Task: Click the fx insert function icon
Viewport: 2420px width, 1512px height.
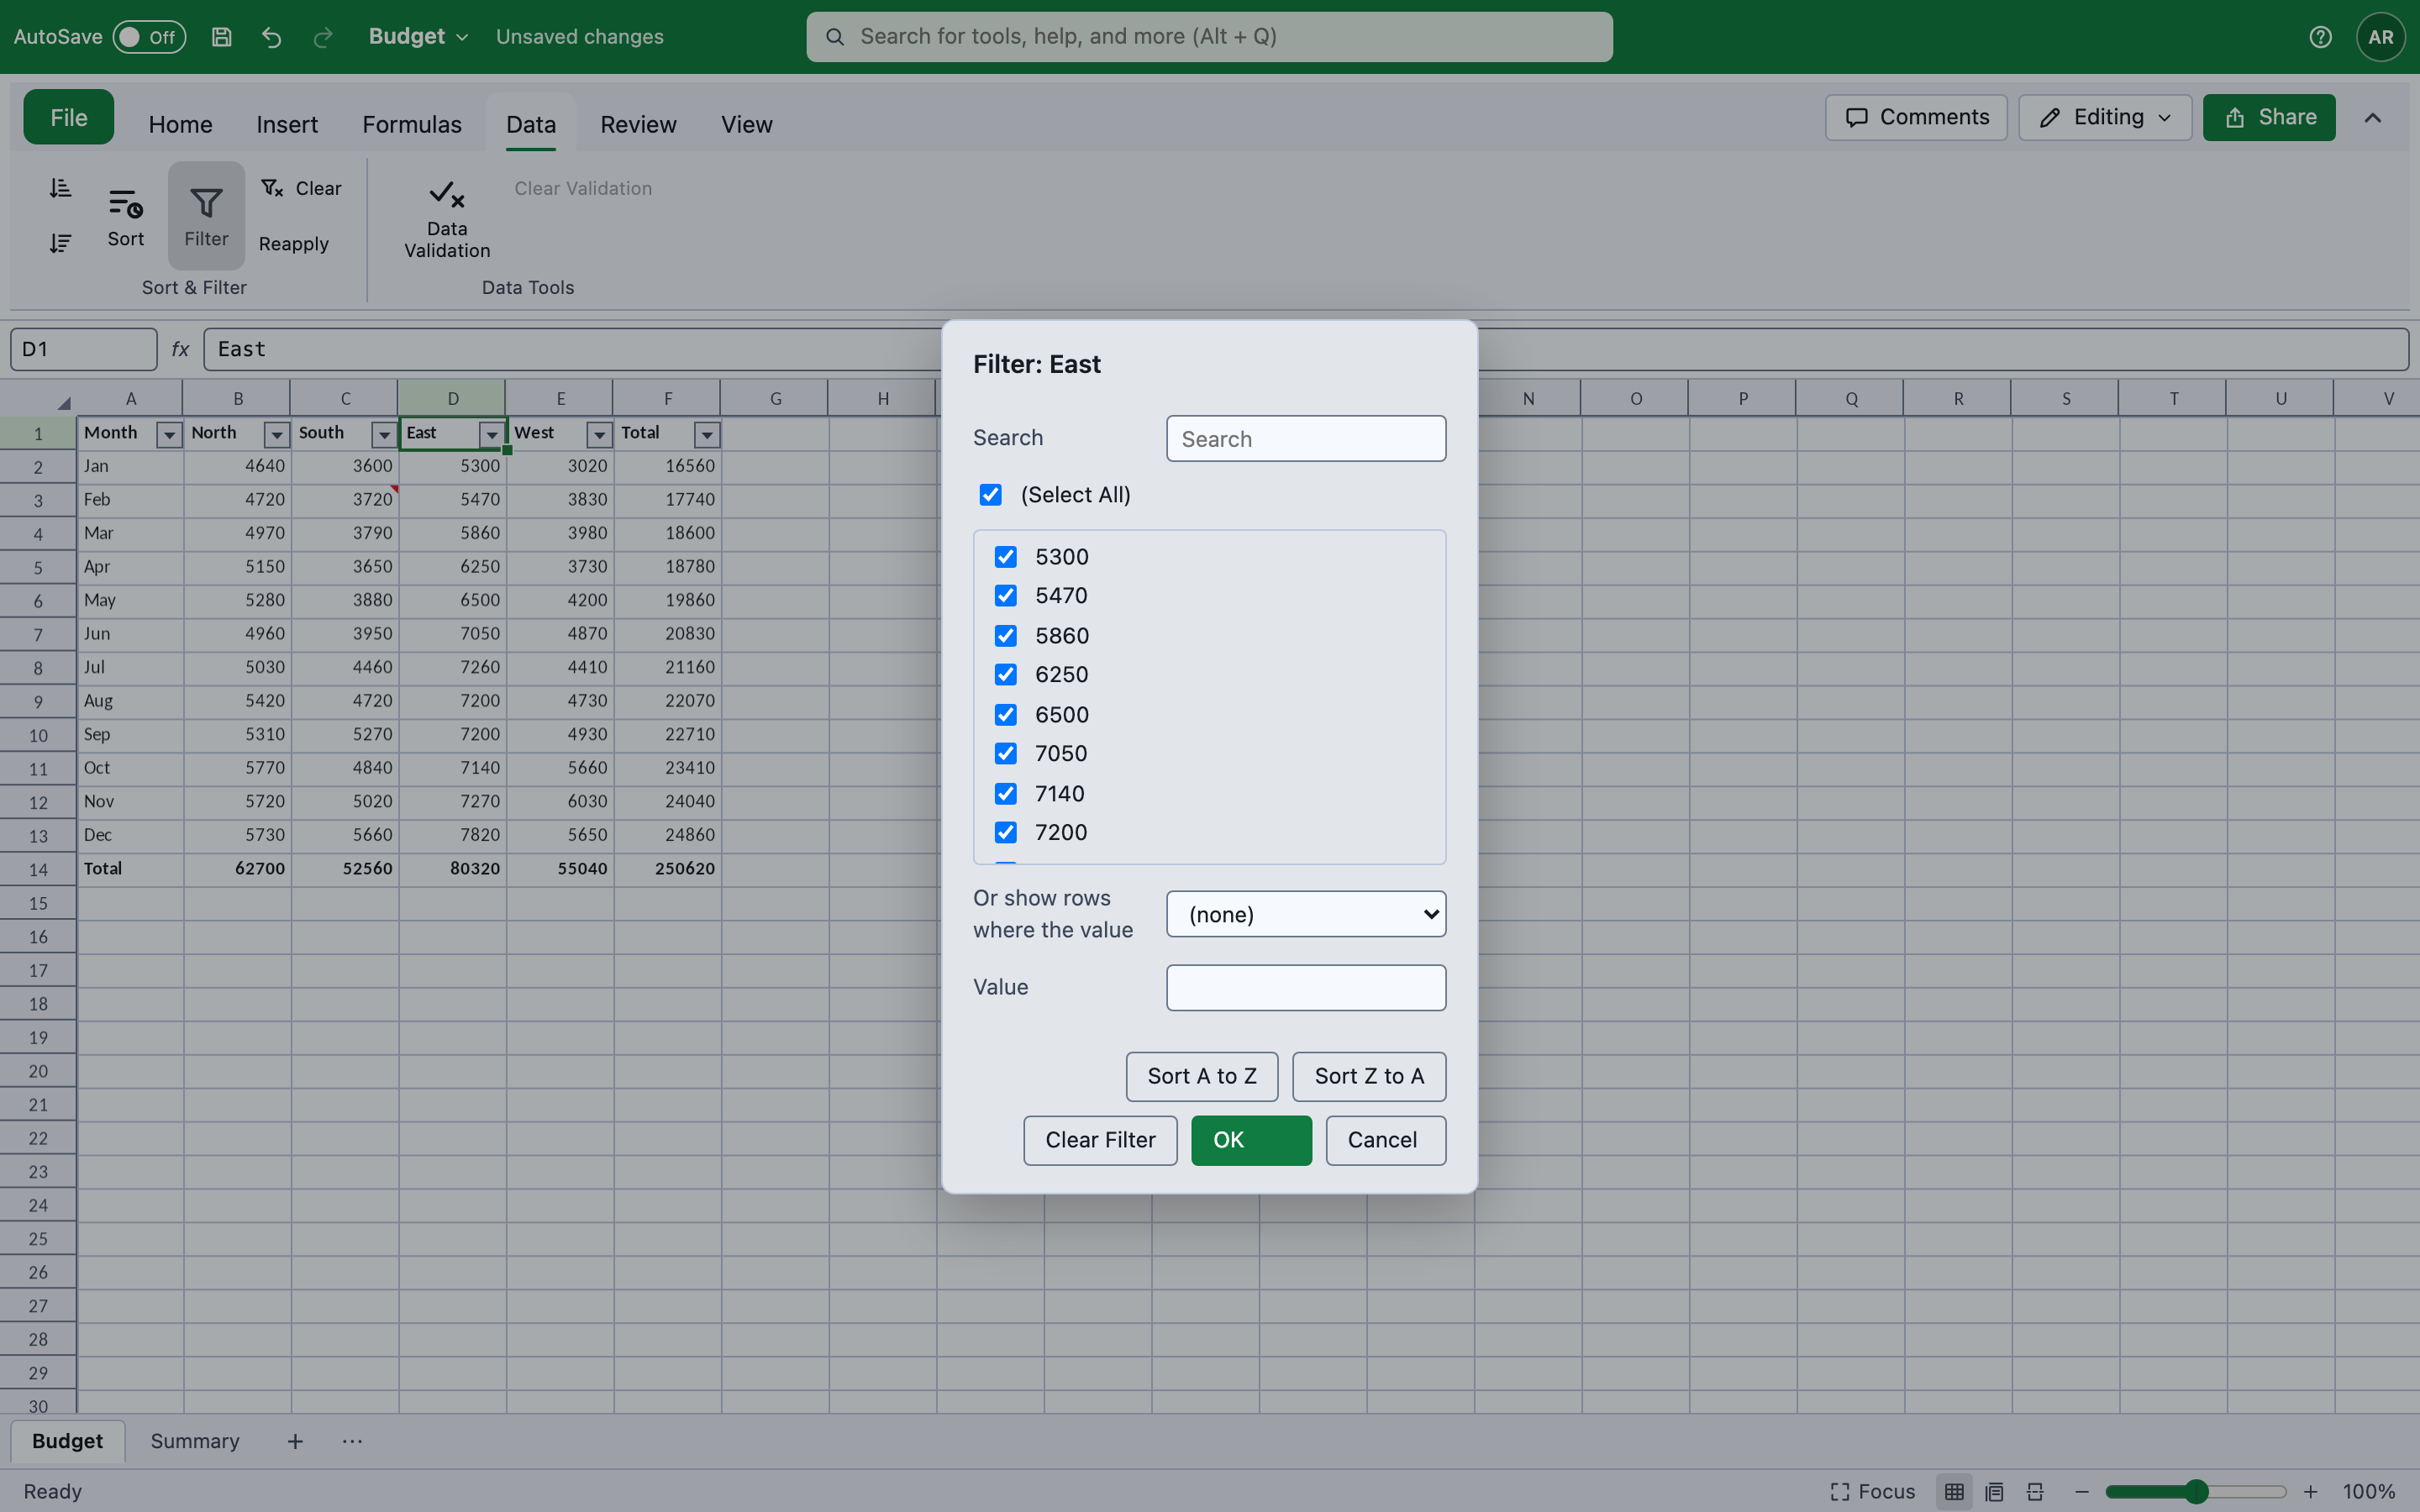Action: click(180, 349)
